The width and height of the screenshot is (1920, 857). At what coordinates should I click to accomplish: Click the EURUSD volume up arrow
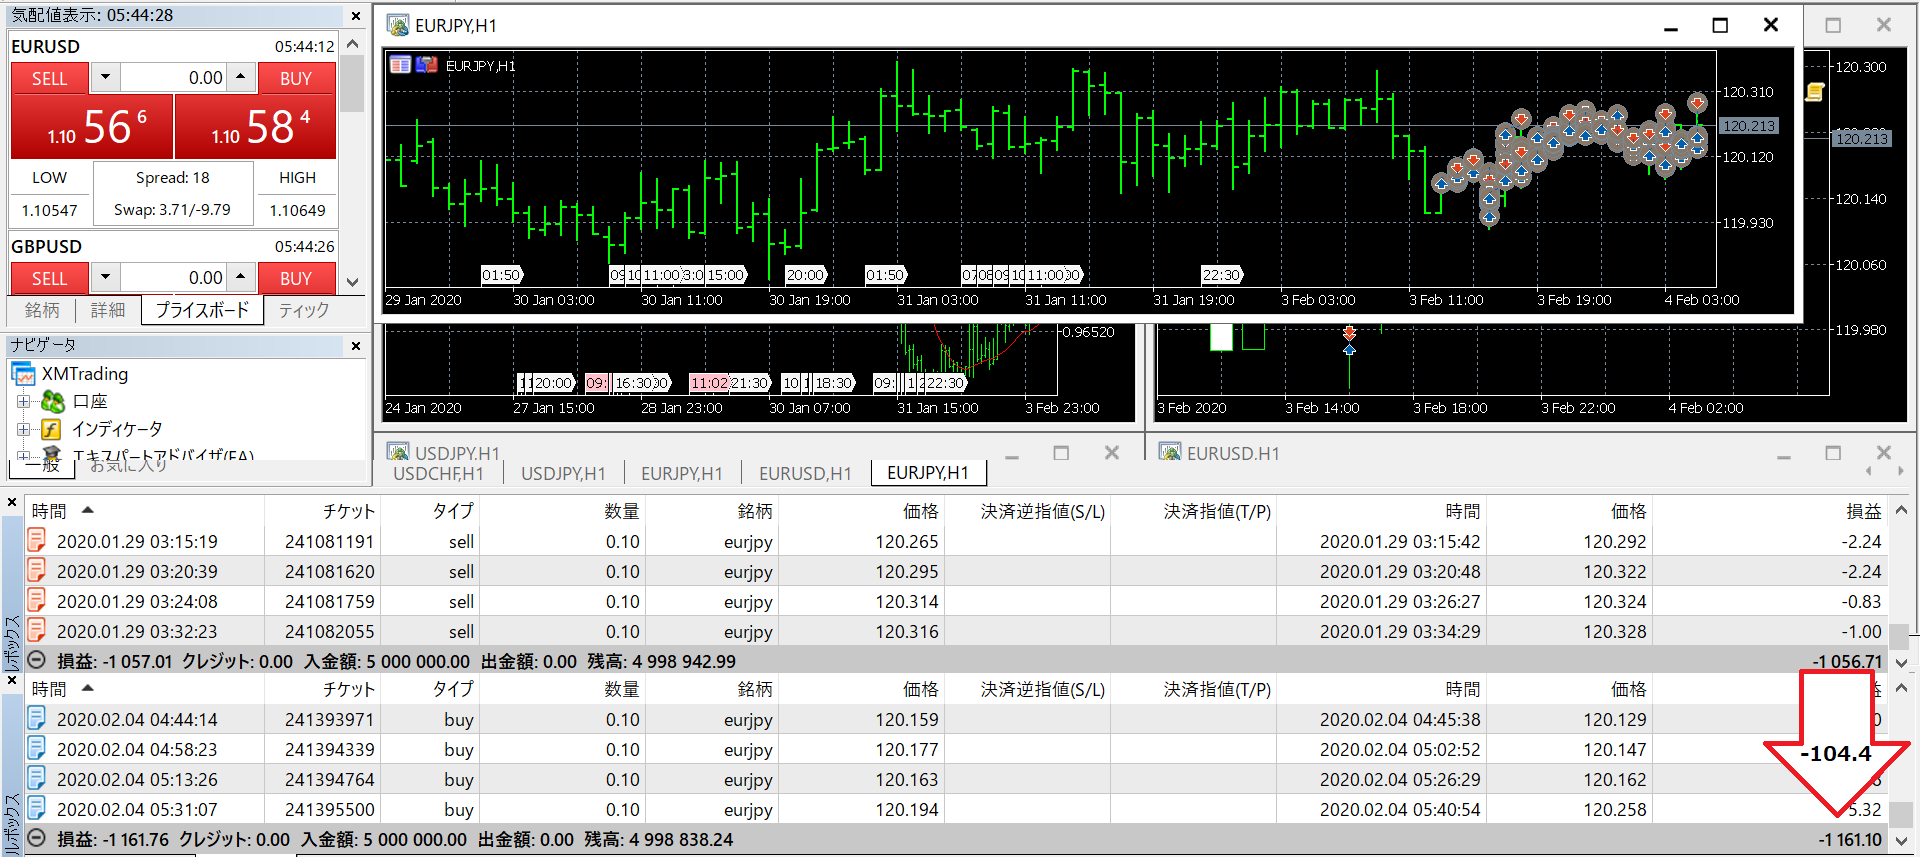pos(240,77)
